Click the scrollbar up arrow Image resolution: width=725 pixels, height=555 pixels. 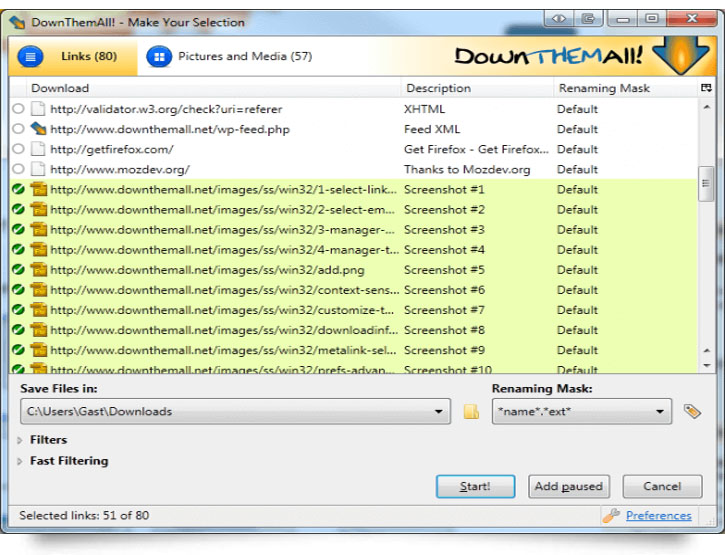(x=706, y=107)
